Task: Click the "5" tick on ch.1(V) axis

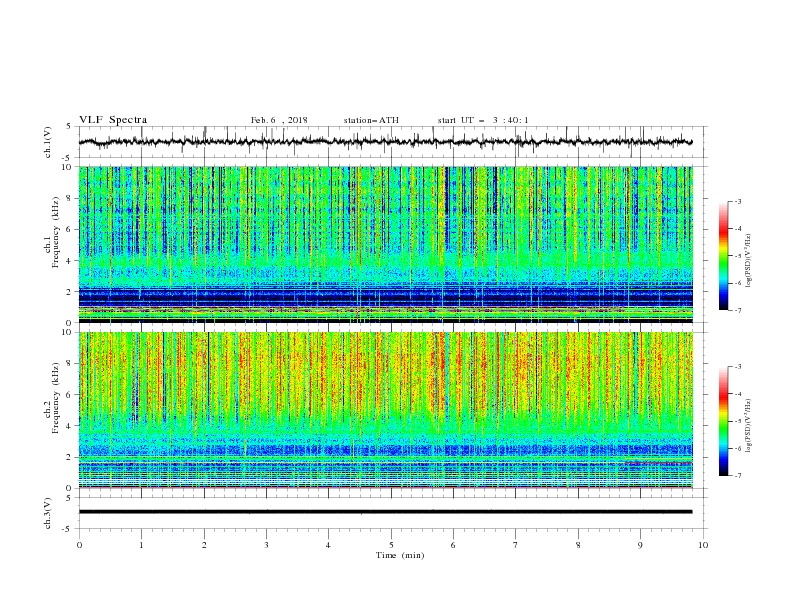Action: click(70, 126)
